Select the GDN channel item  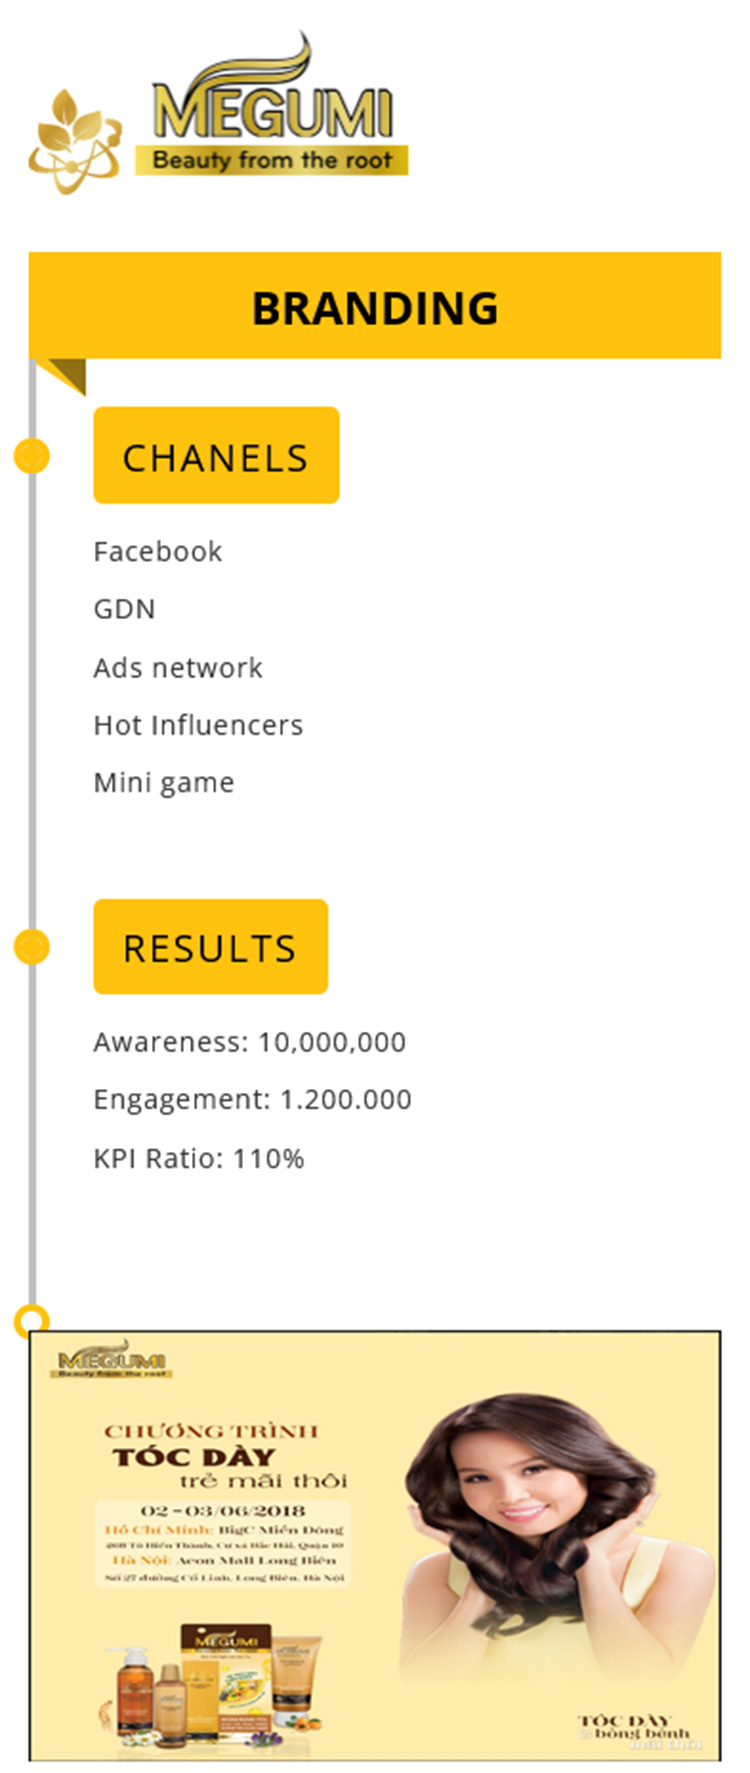point(124,609)
